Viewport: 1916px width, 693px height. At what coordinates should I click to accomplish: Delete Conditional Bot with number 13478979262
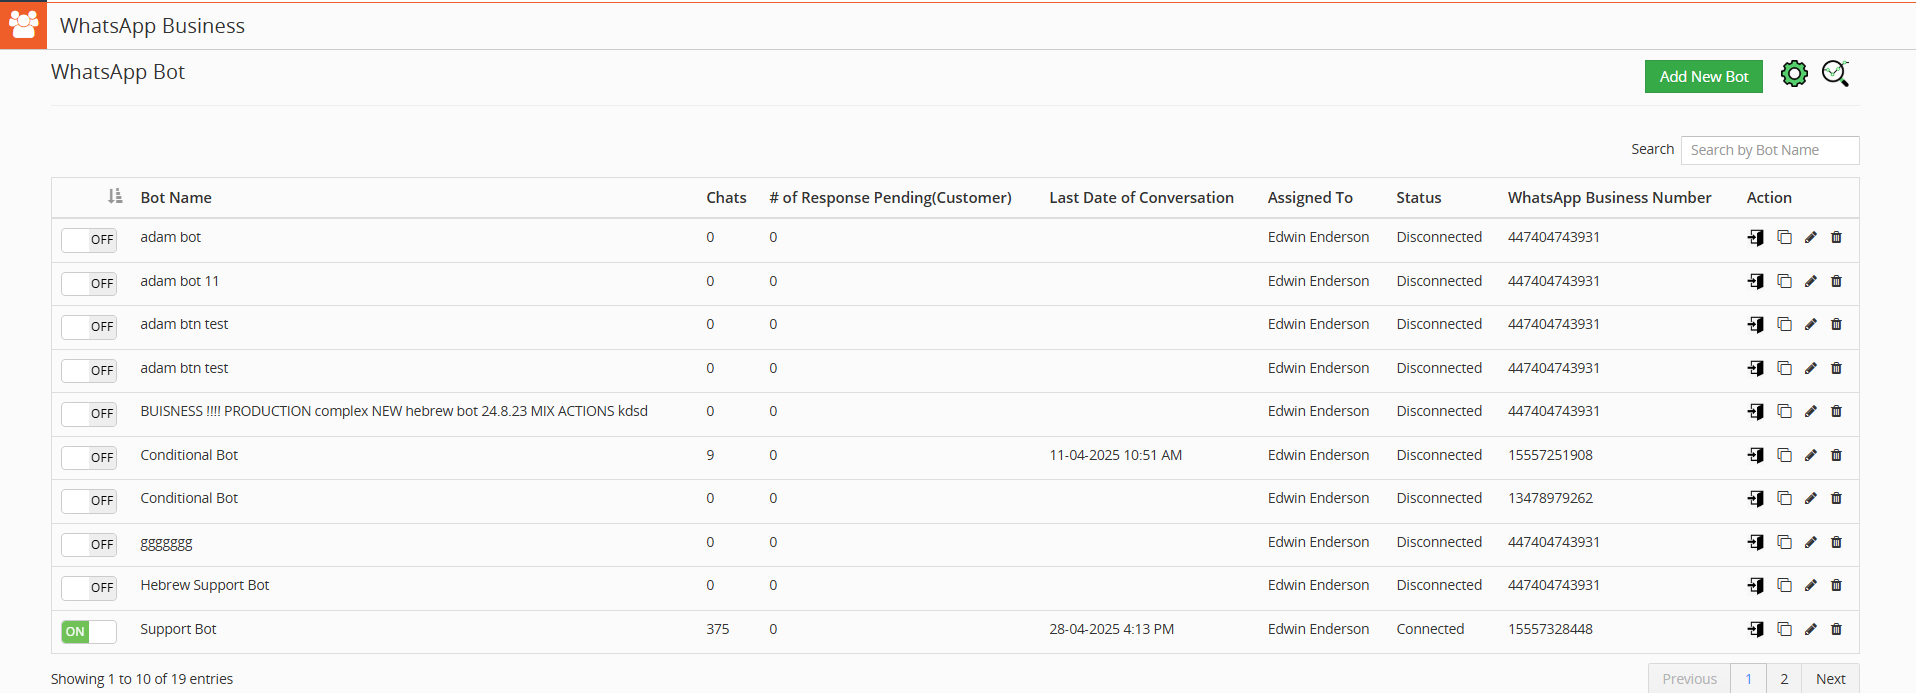1836,499
